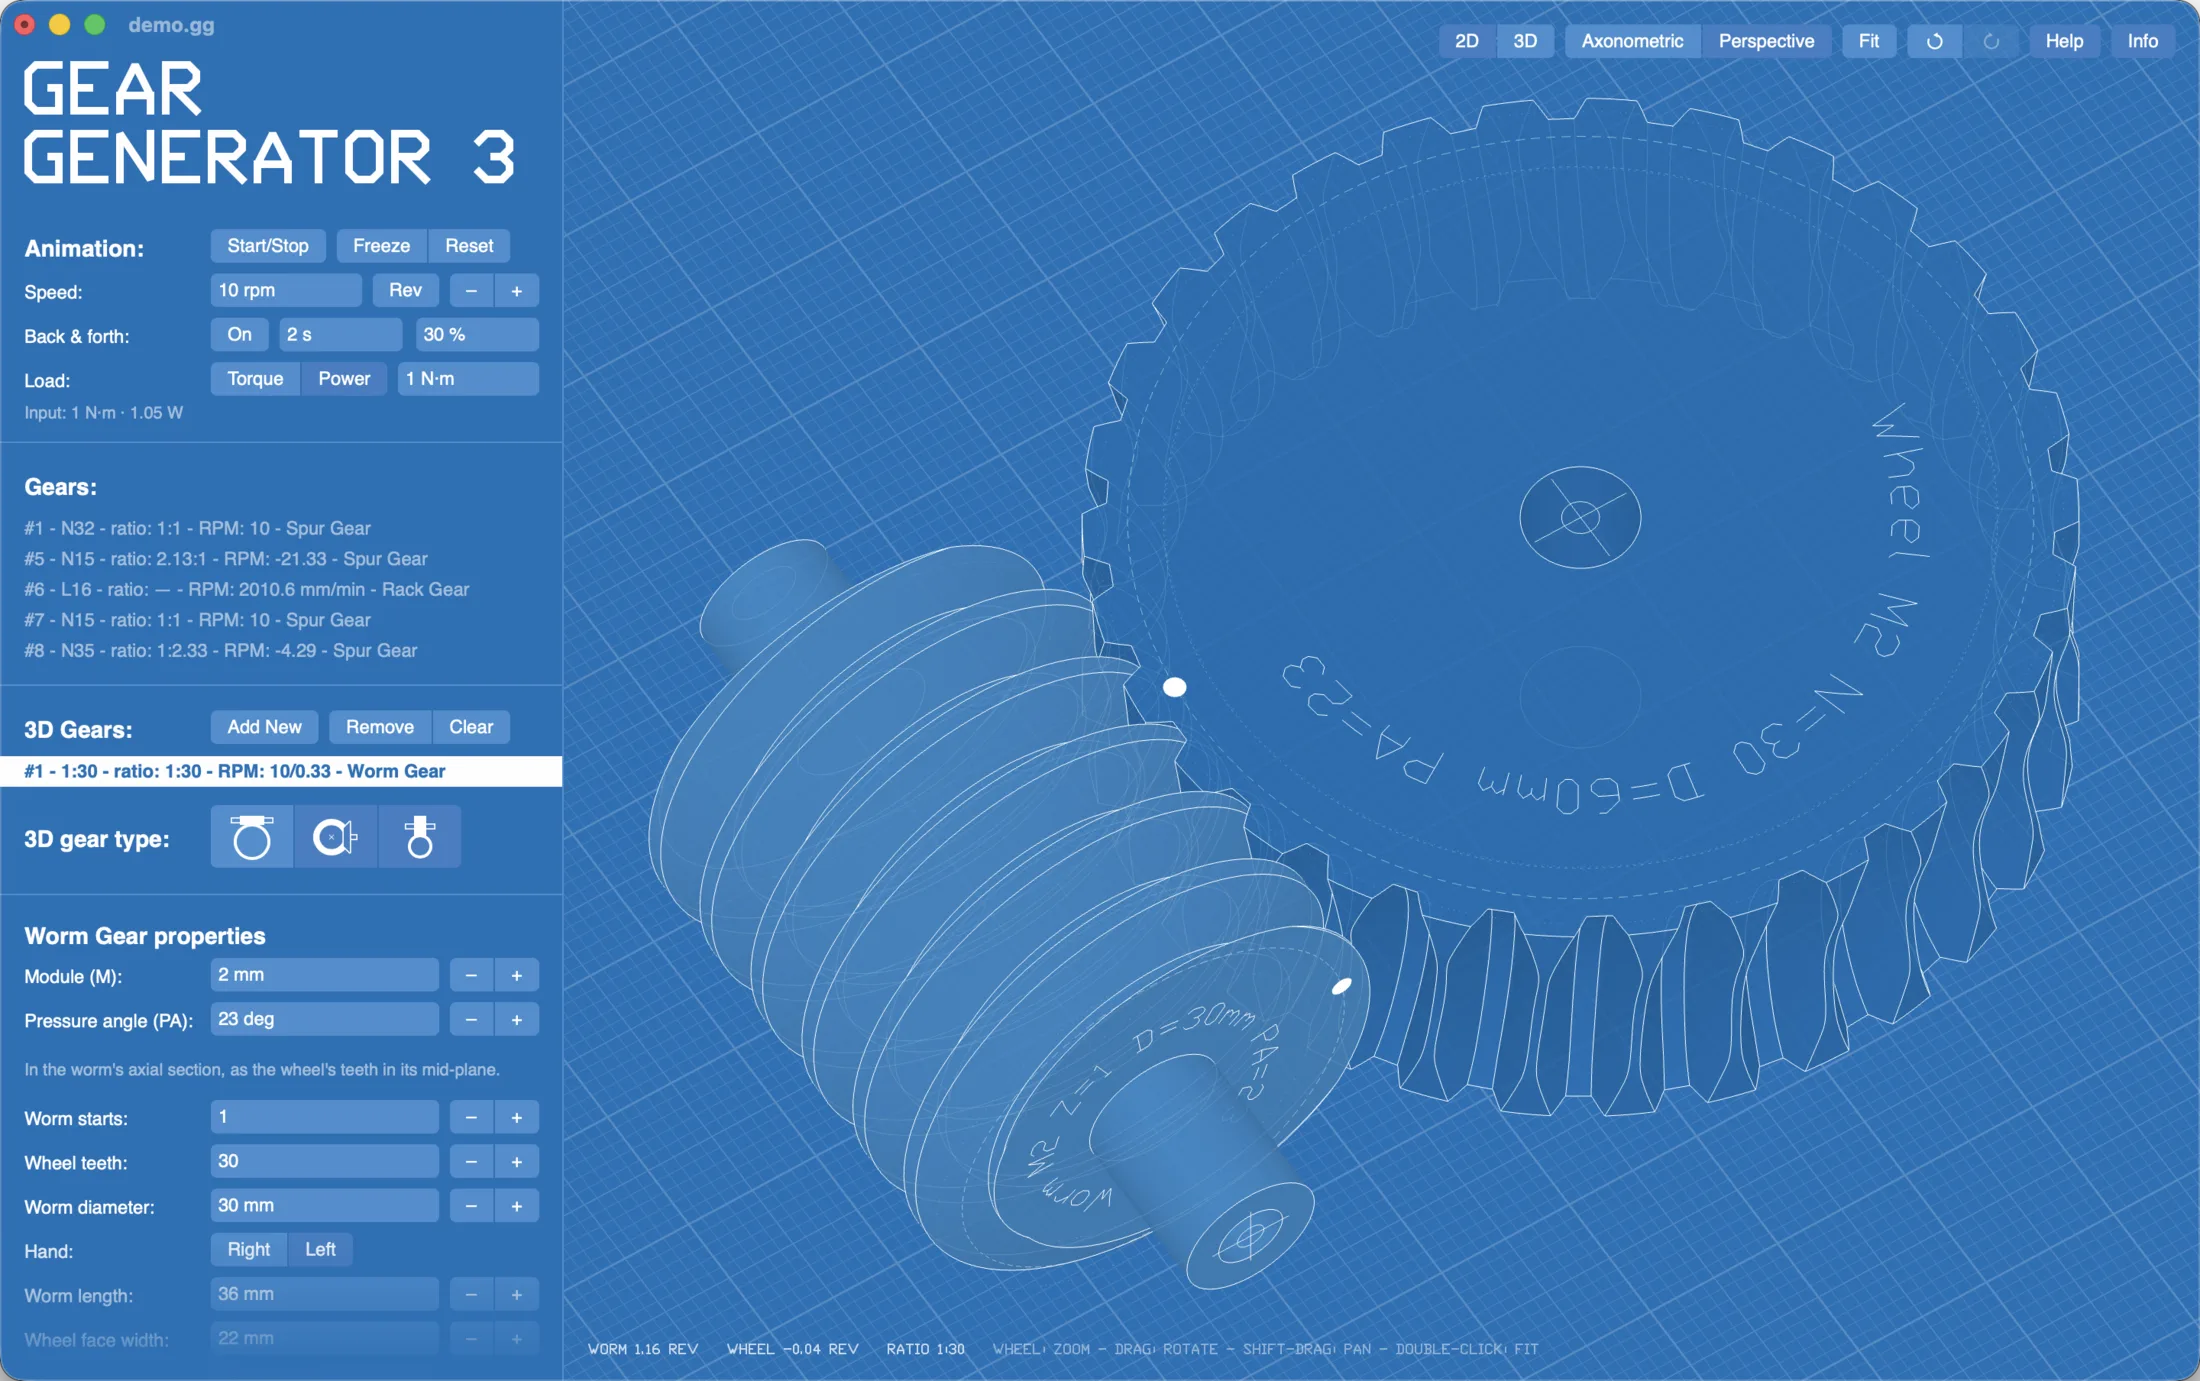Screen dimensions: 2200x1381
Task: Click Start/Stop animation button
Action: pyautogui.click(x=268, y=246)
